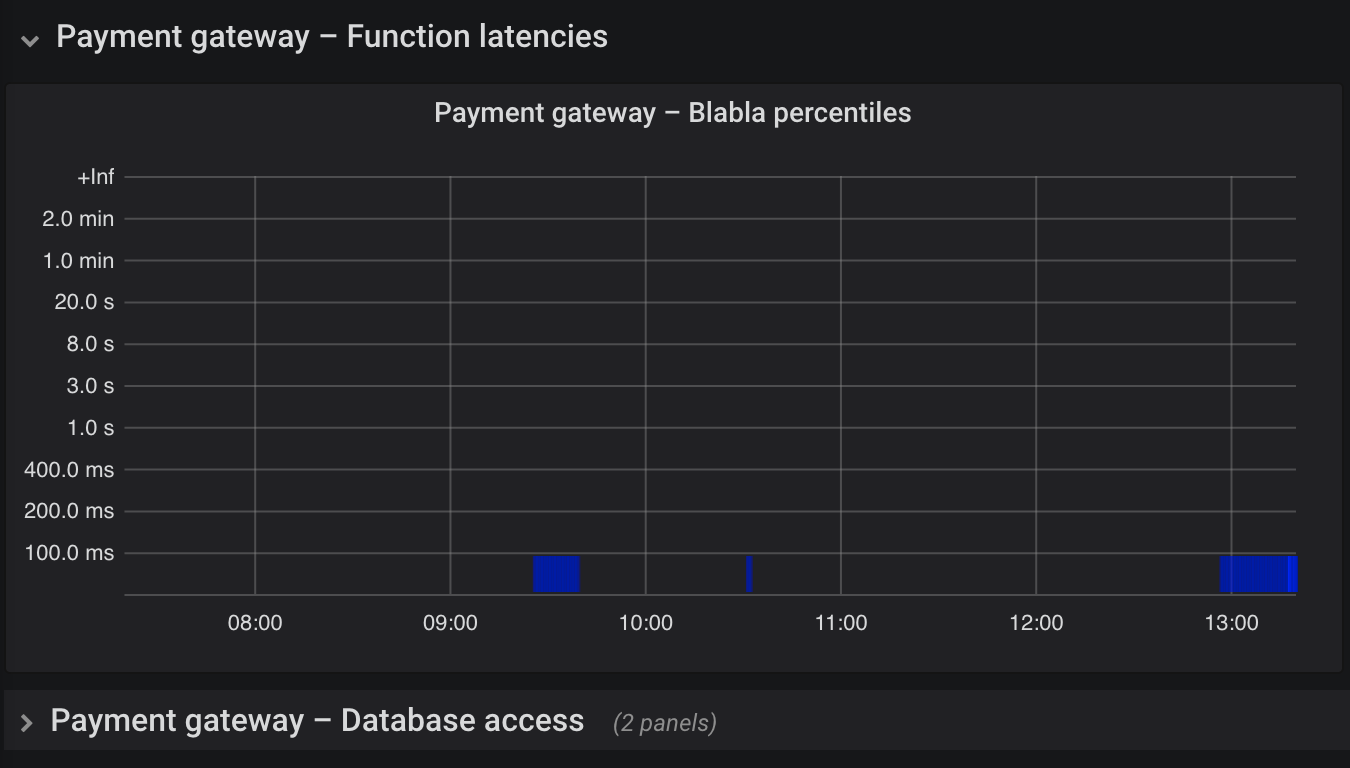Image resolution: width=1350 pixels, height=768 pixels.
Task: Click the 2.0 min y-axis label
Action: click(x=78, y=219)
